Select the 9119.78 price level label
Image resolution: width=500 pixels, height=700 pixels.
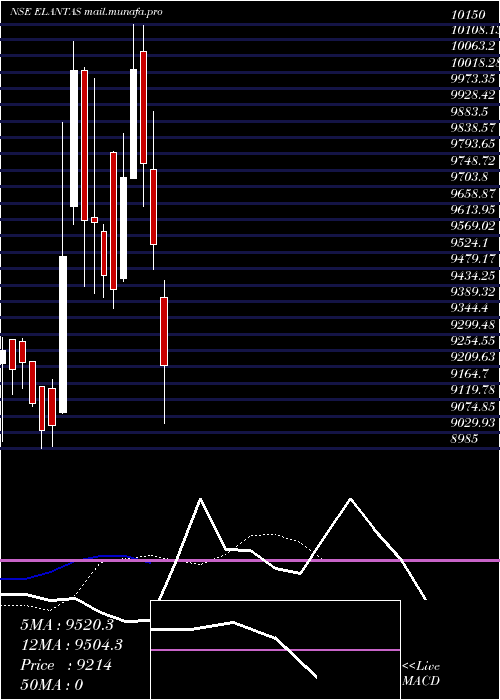tap(473, 390)
